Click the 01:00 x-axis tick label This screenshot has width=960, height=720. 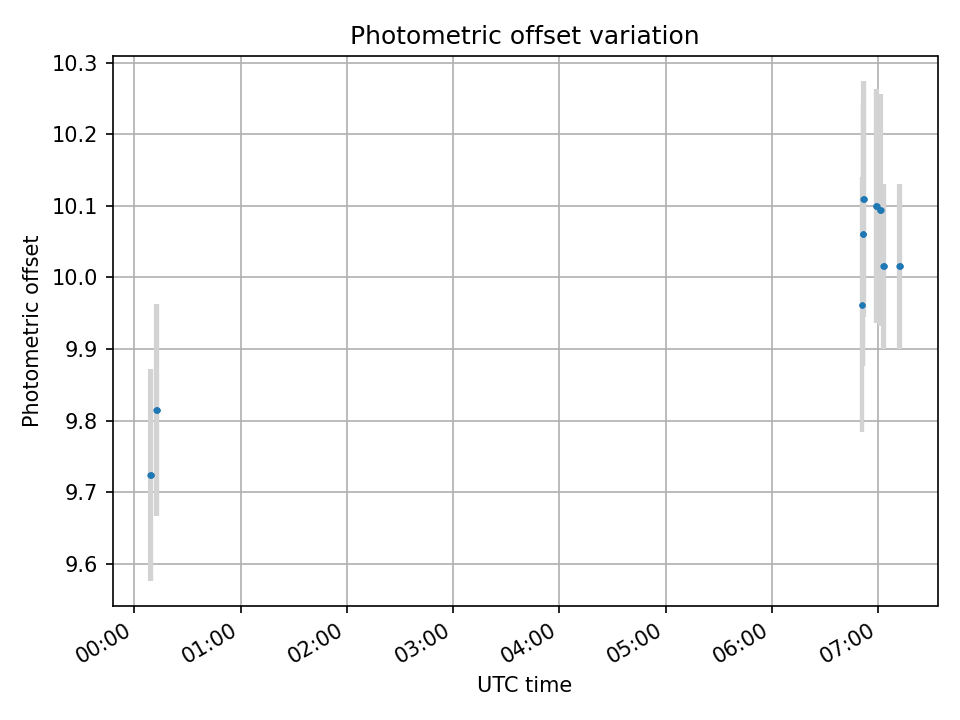click(210, 643)
